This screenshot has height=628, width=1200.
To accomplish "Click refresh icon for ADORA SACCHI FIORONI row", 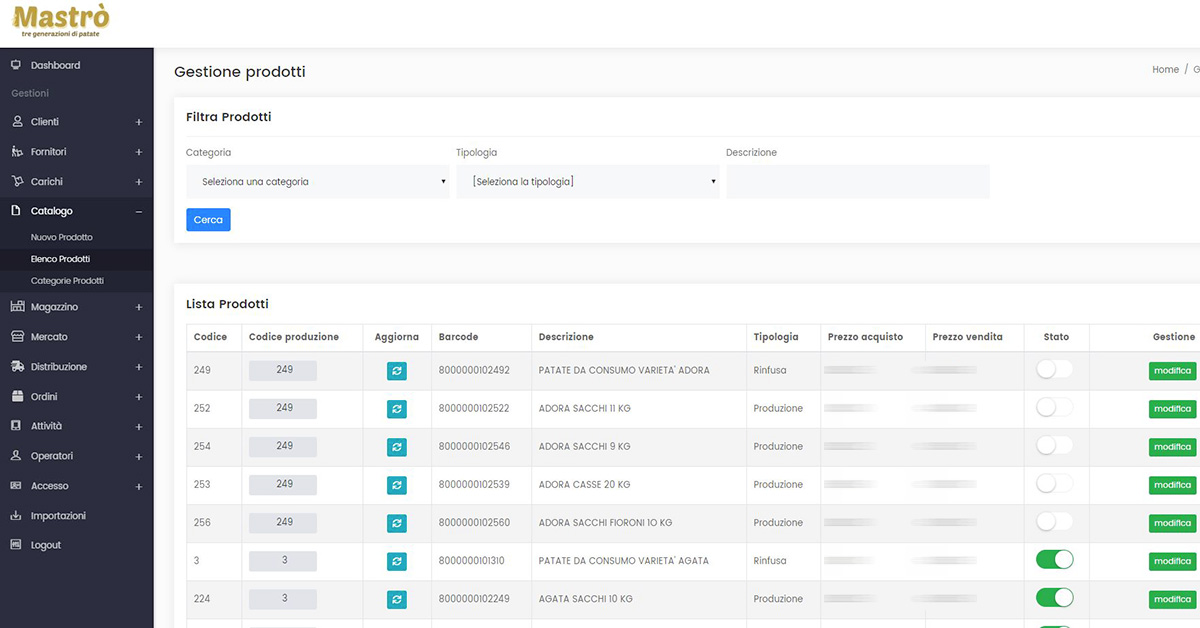I will pyautogui.click(x=397, y=523).
